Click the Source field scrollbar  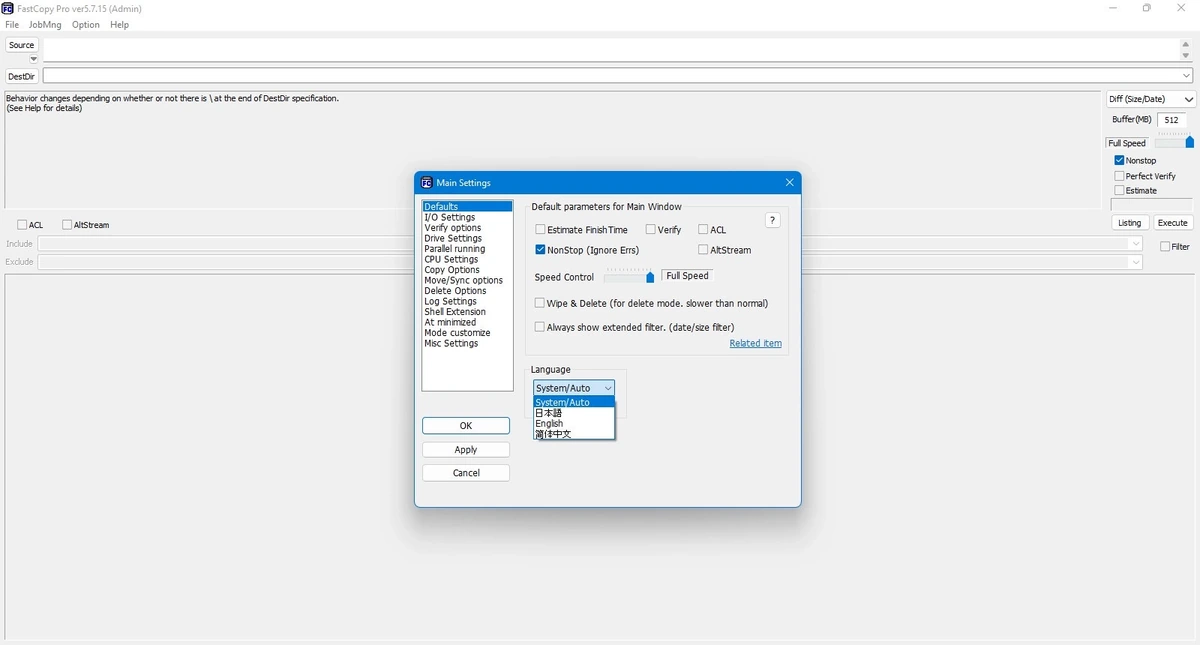coord(1187,50)
